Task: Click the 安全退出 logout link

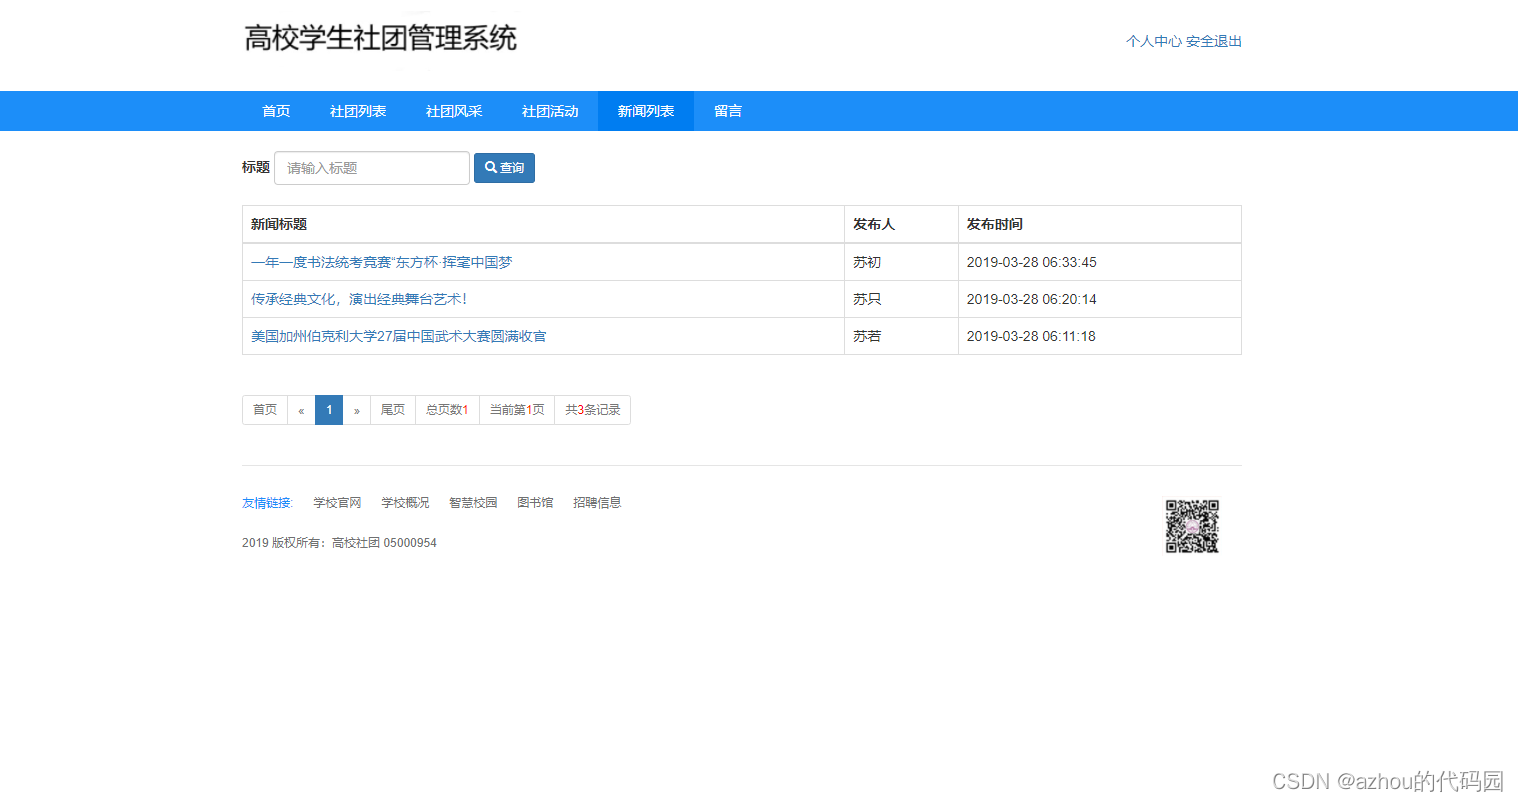Action: [1214, 41]
